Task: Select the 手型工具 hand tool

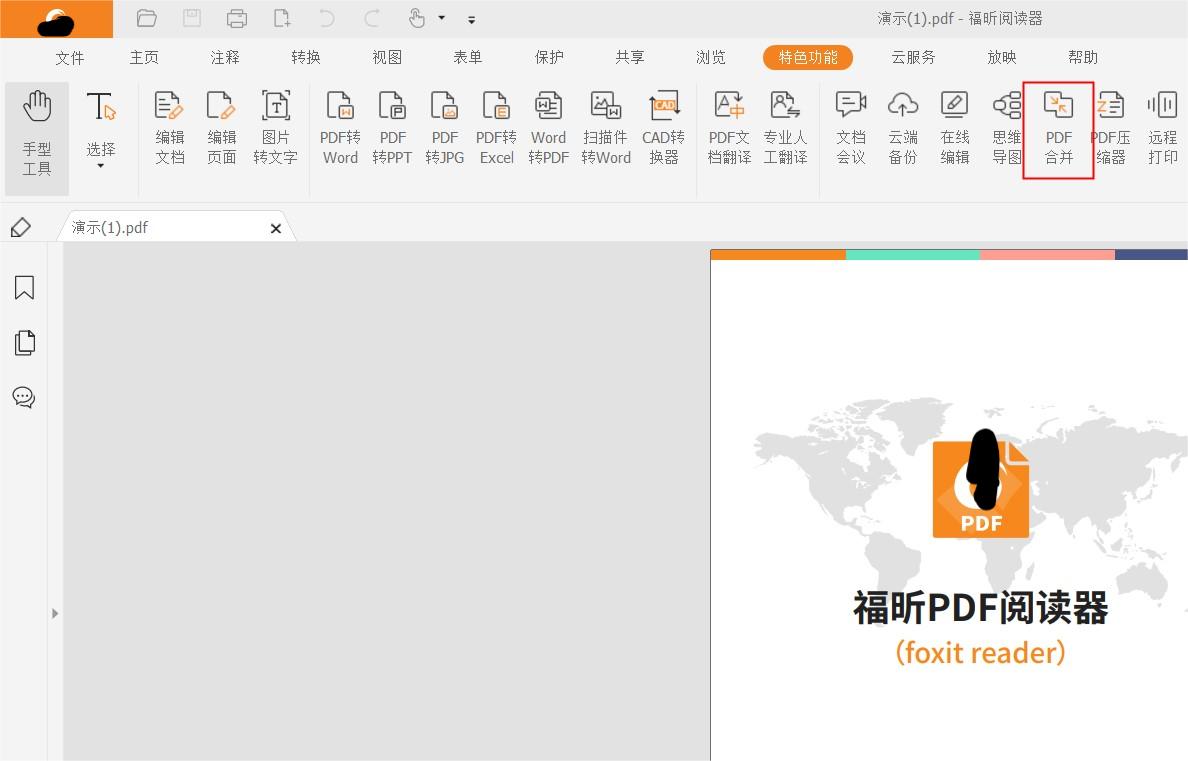Action: pos(36,139)
